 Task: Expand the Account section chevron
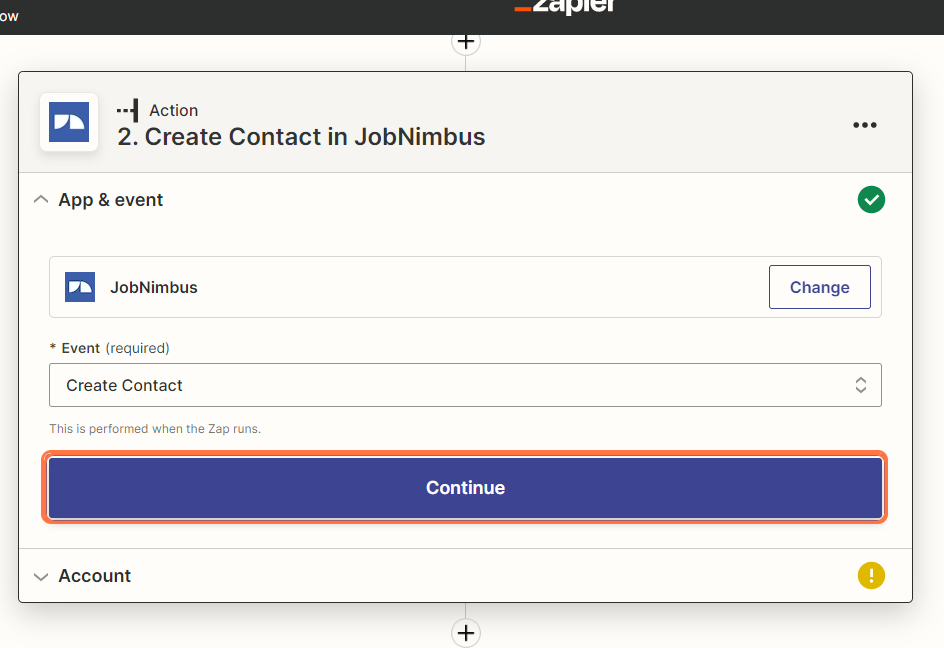click(41, 577)
